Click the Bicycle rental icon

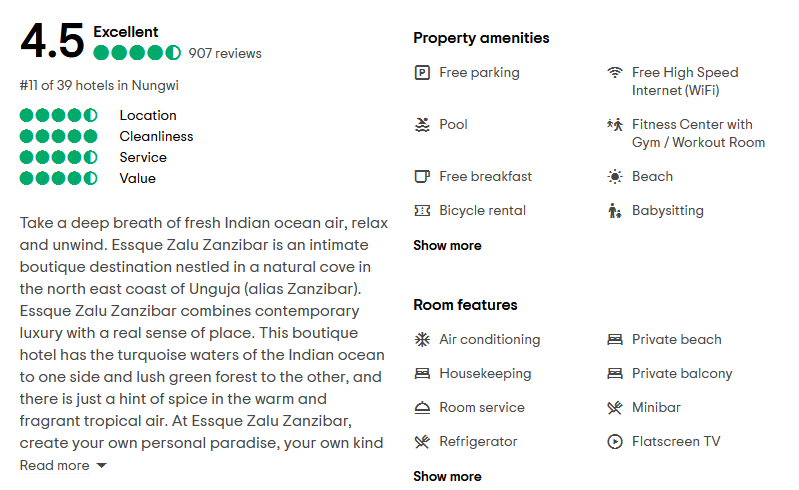click(x=422, y=211)
